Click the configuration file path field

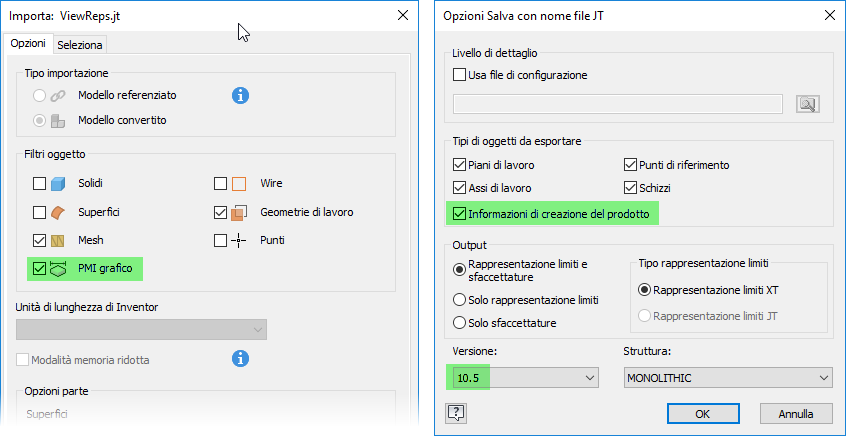coord(617,104)
